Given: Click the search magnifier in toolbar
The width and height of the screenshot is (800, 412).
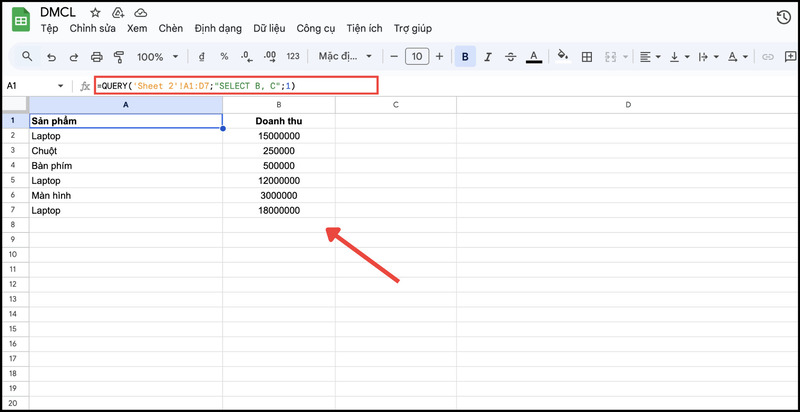Looking at the screenshot, I should click(28, 56).
